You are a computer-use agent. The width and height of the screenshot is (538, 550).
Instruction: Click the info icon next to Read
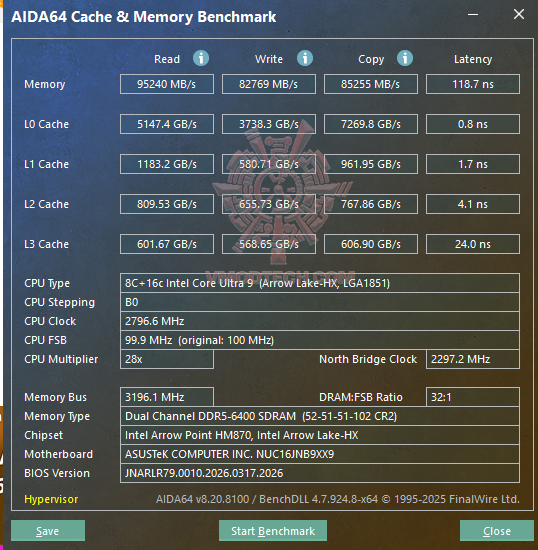coord(201,58)
